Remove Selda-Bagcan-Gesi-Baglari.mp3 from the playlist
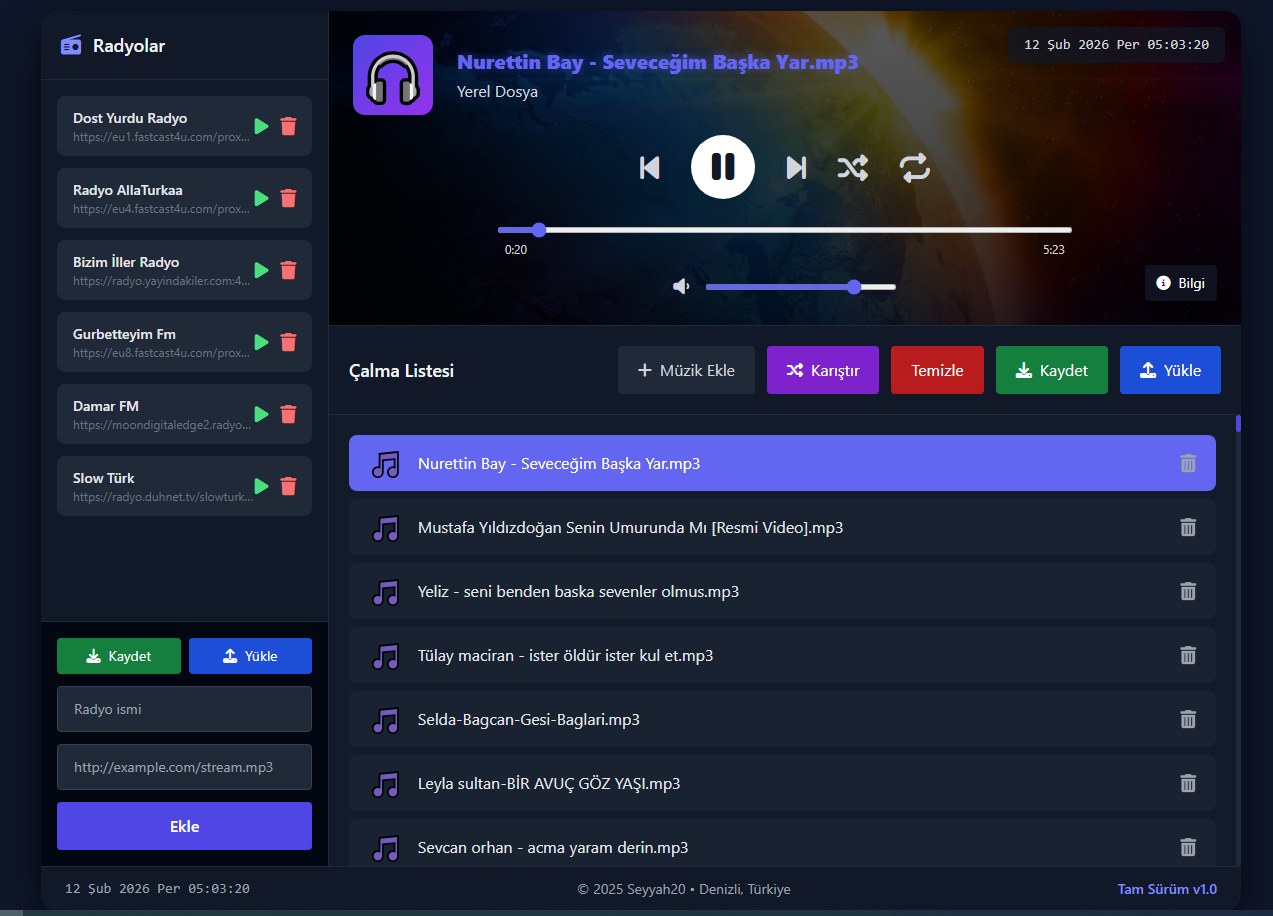Viewport: 1273px width, 916px height. tap(1187, 719)
